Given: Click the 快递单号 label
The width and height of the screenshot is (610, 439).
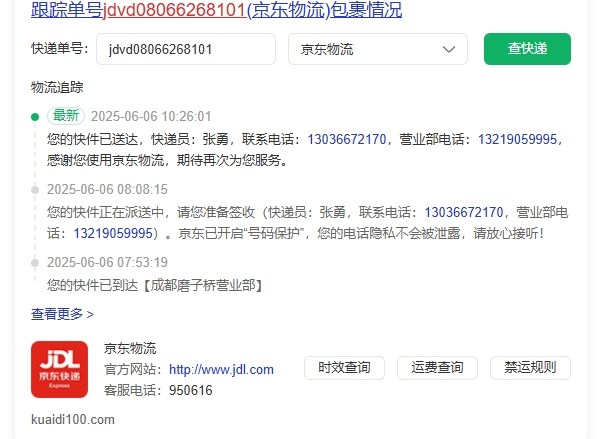Looking at the screenshot, I should 59,49.
